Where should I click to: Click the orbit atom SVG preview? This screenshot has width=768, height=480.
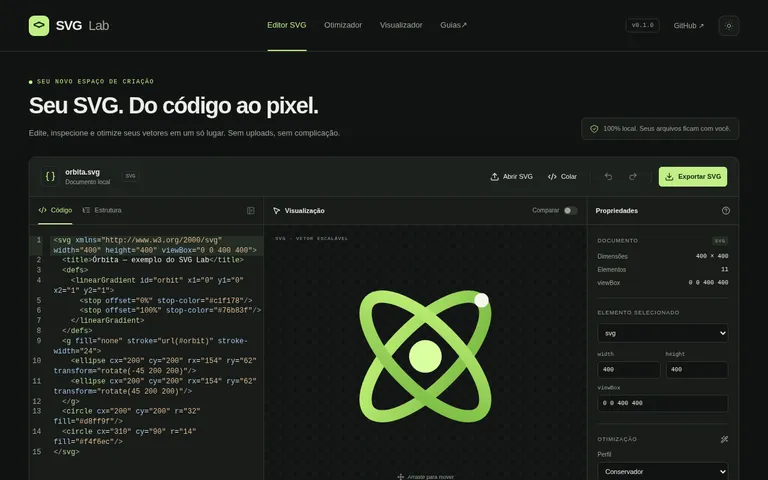pyautogui.click(x=425, y=356)
